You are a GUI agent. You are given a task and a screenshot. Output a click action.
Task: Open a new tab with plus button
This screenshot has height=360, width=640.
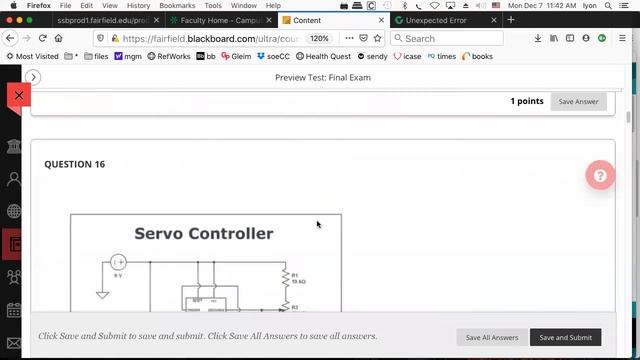click(511, 20)
